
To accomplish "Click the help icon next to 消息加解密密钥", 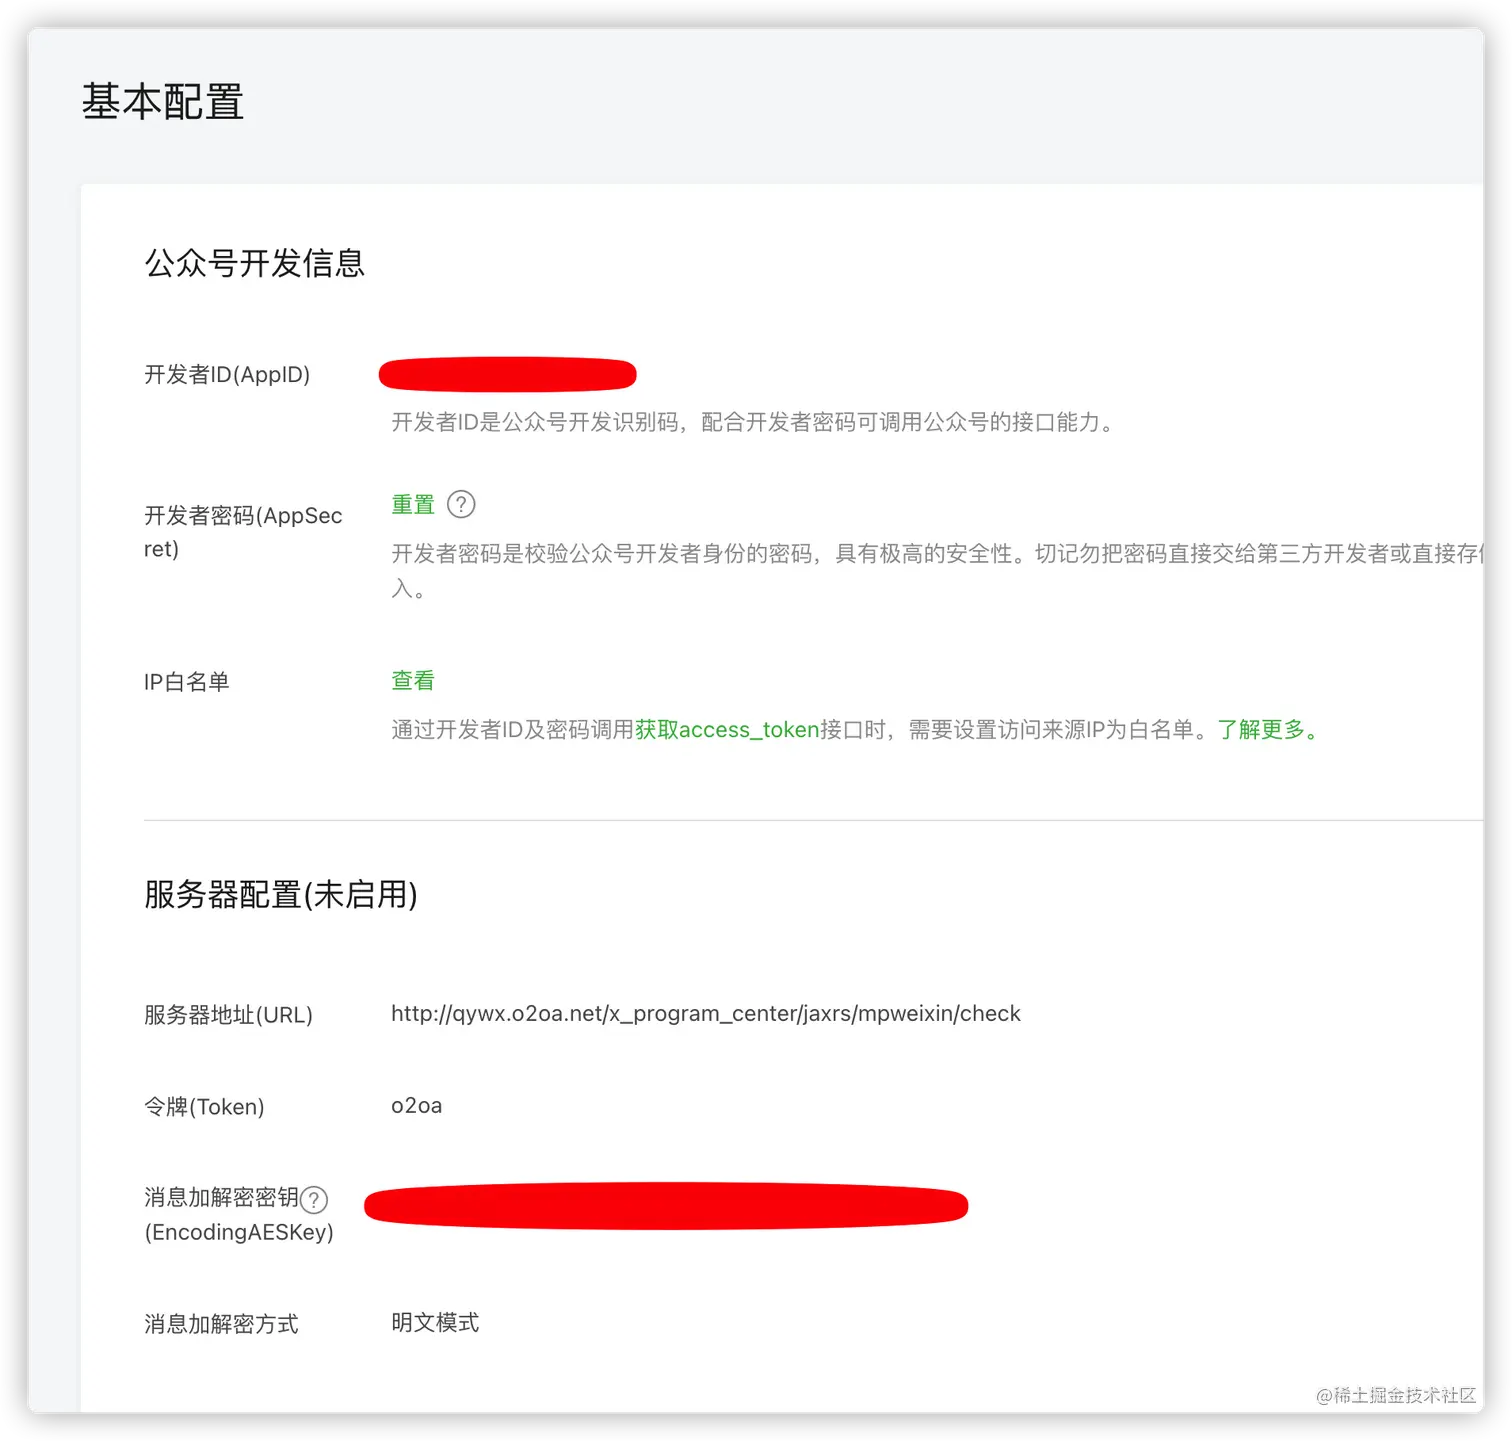I will click(x=314, y=1199).
